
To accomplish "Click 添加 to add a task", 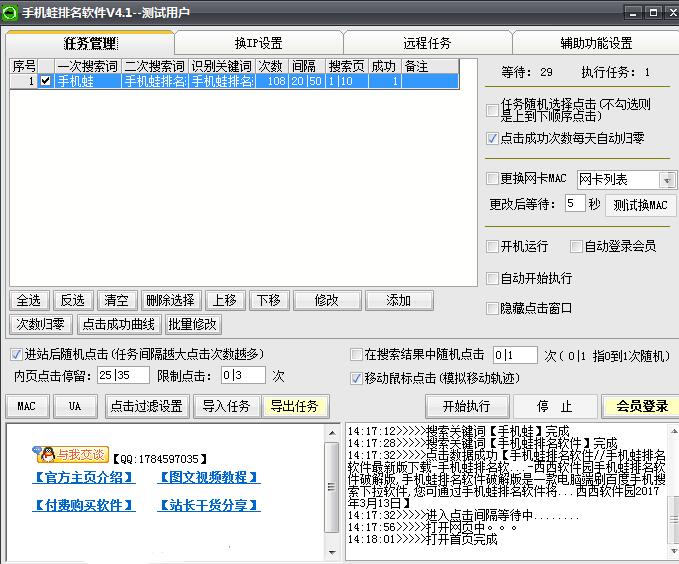I will point(398,300).
